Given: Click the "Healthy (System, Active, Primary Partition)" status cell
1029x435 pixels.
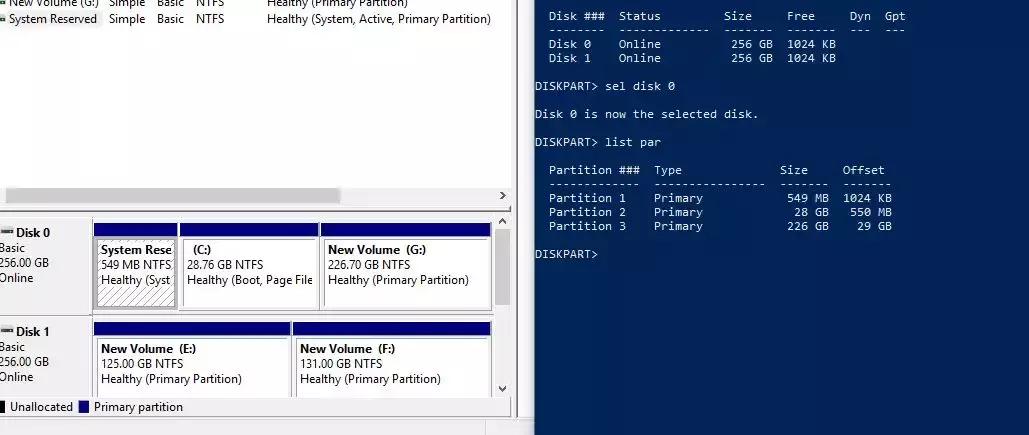Looking at the screenshot, I should coord(378,19).
